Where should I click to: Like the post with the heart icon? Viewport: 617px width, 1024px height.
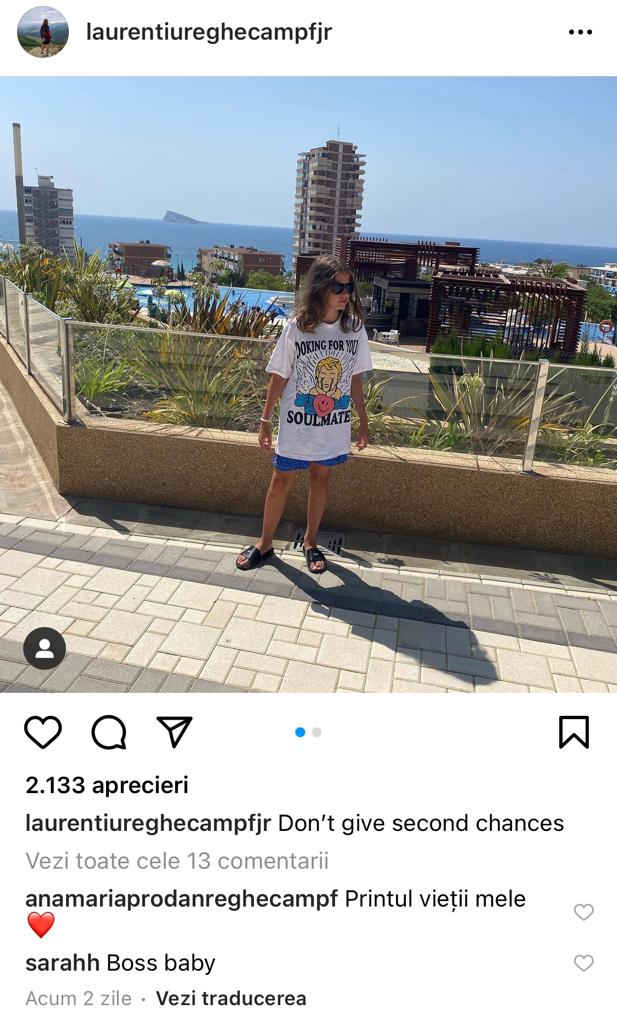pyautogui.click(x=43, y=732)
